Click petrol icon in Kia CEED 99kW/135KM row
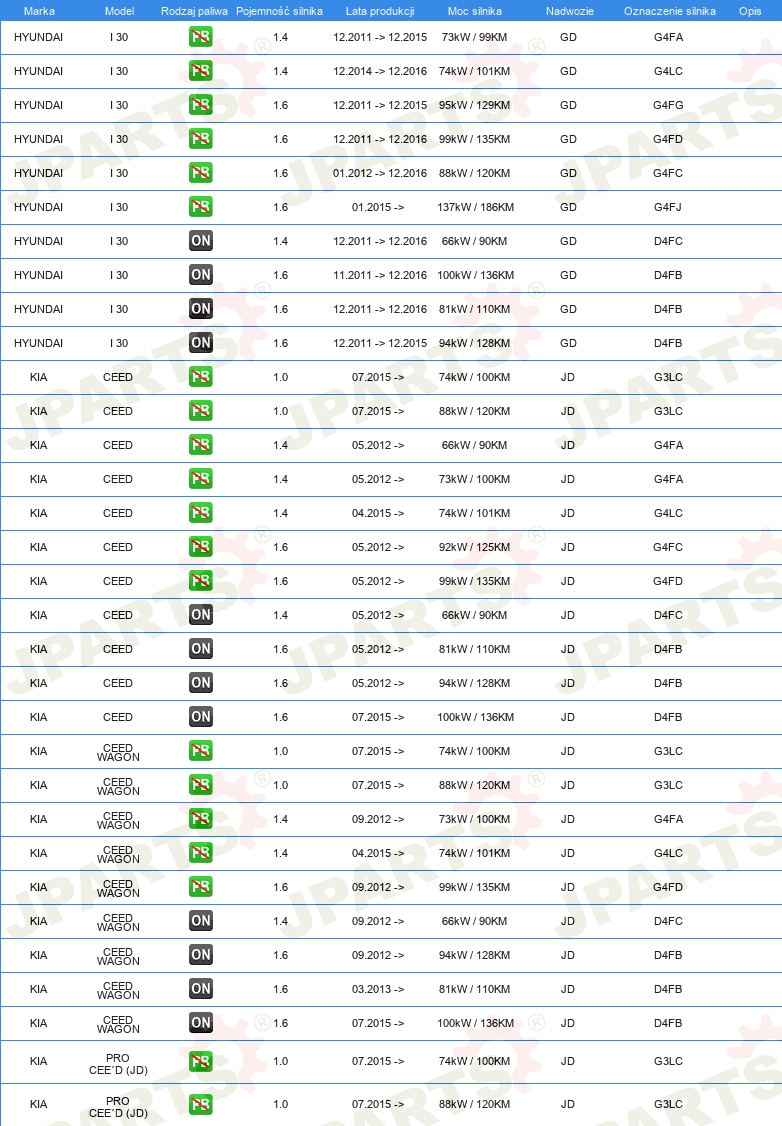Screen dimensions: 782x1126 [x=200, y=580]
